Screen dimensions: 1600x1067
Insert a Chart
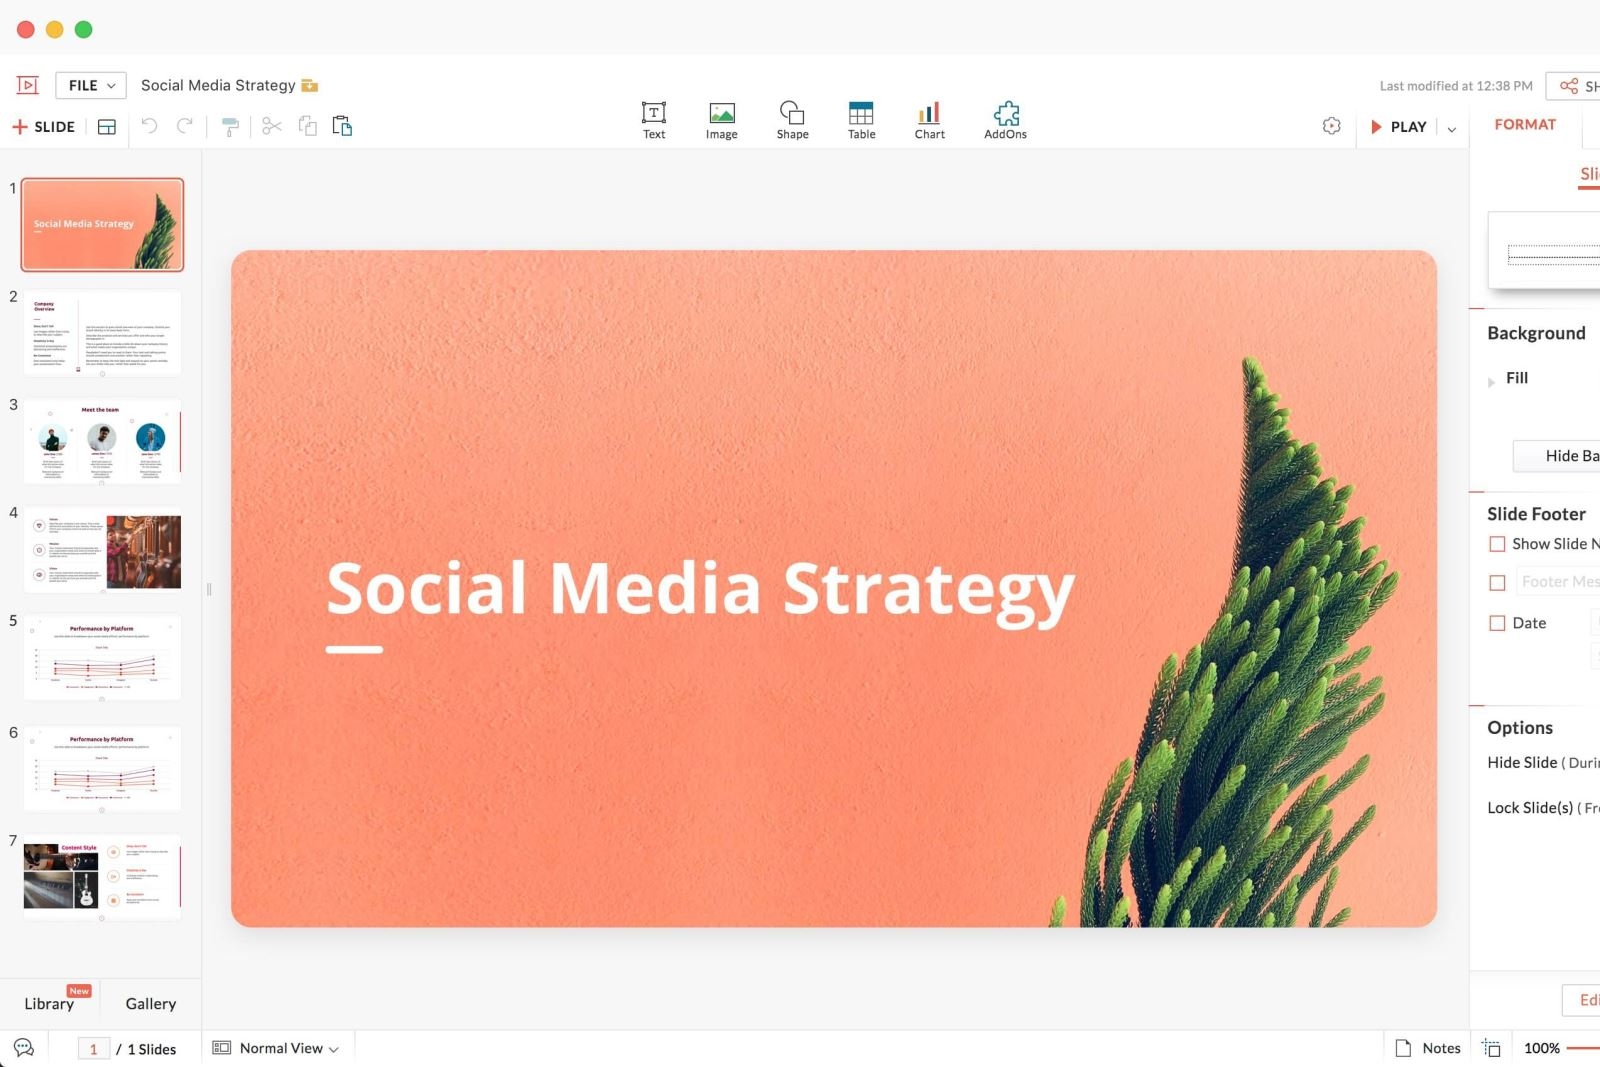[929, 120]
